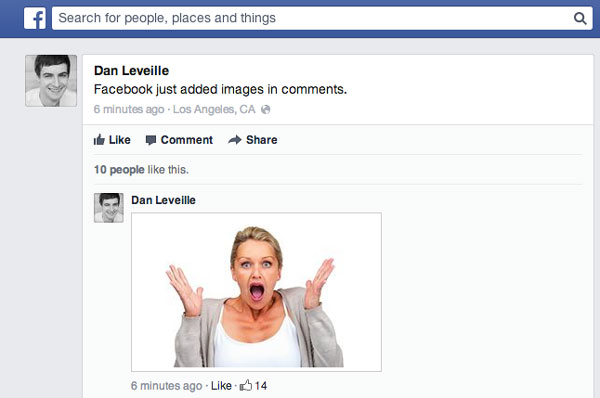
Task: Click the thumbs-up icon beside Like
Action: (99, 140)
